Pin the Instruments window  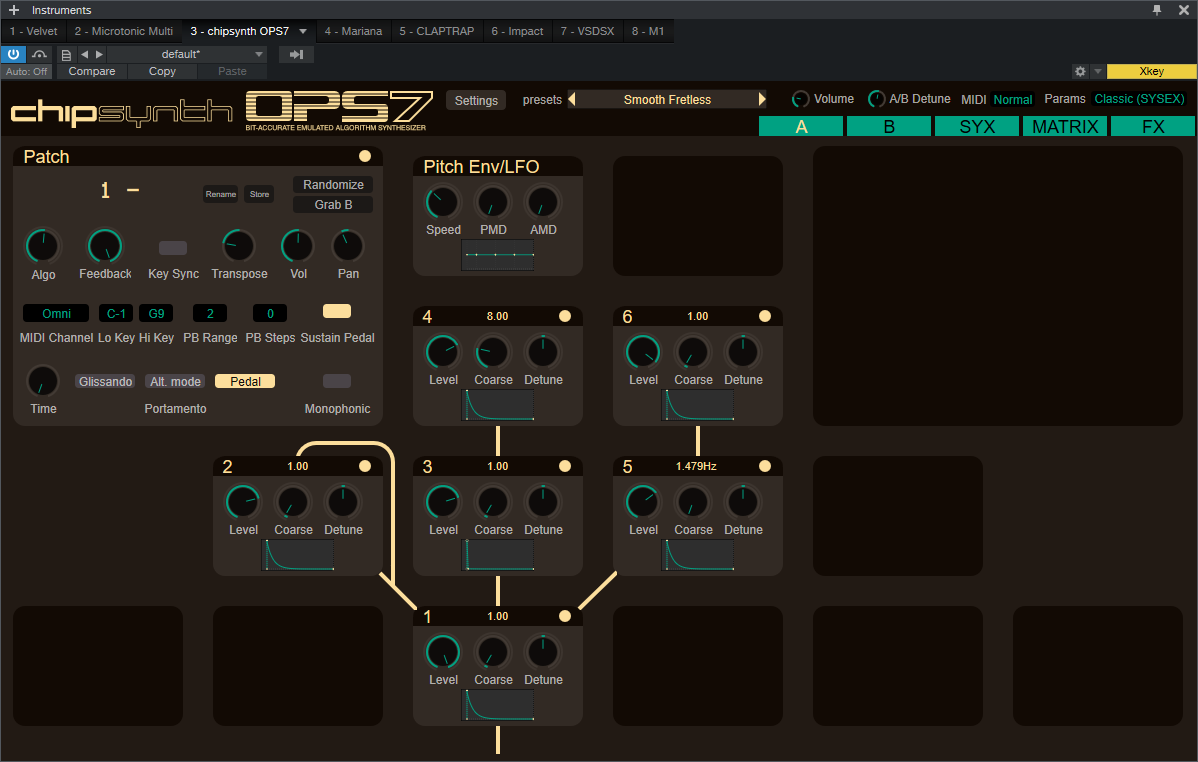(1157, 10)
